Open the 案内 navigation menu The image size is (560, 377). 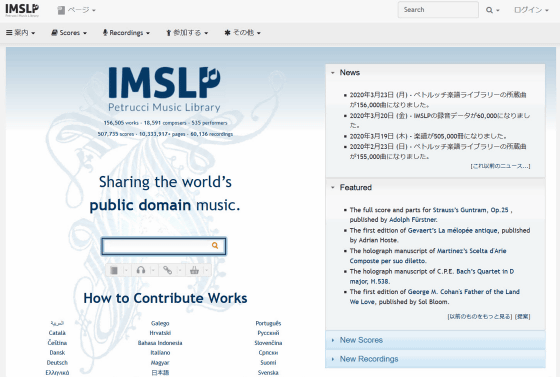(x=21, y=32)
